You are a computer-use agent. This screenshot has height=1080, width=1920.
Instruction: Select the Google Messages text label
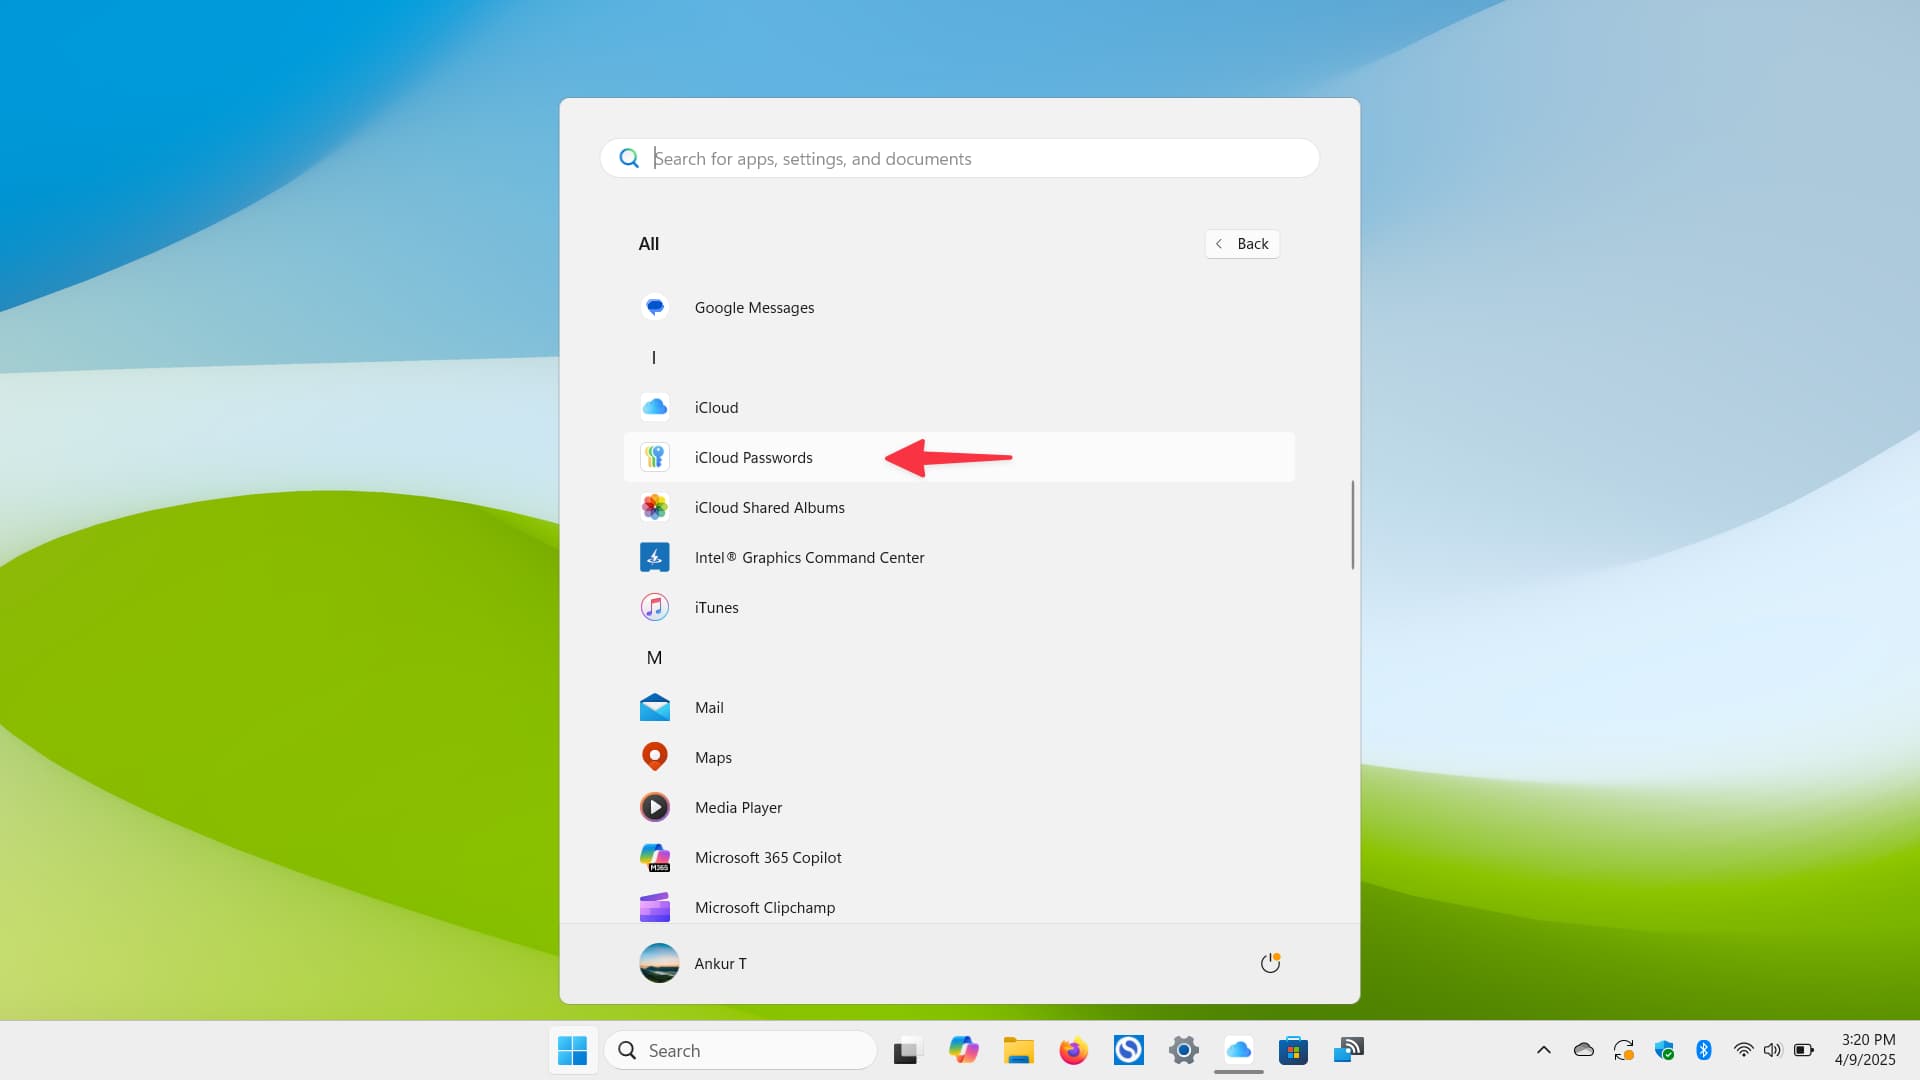[x=754, y=307]
